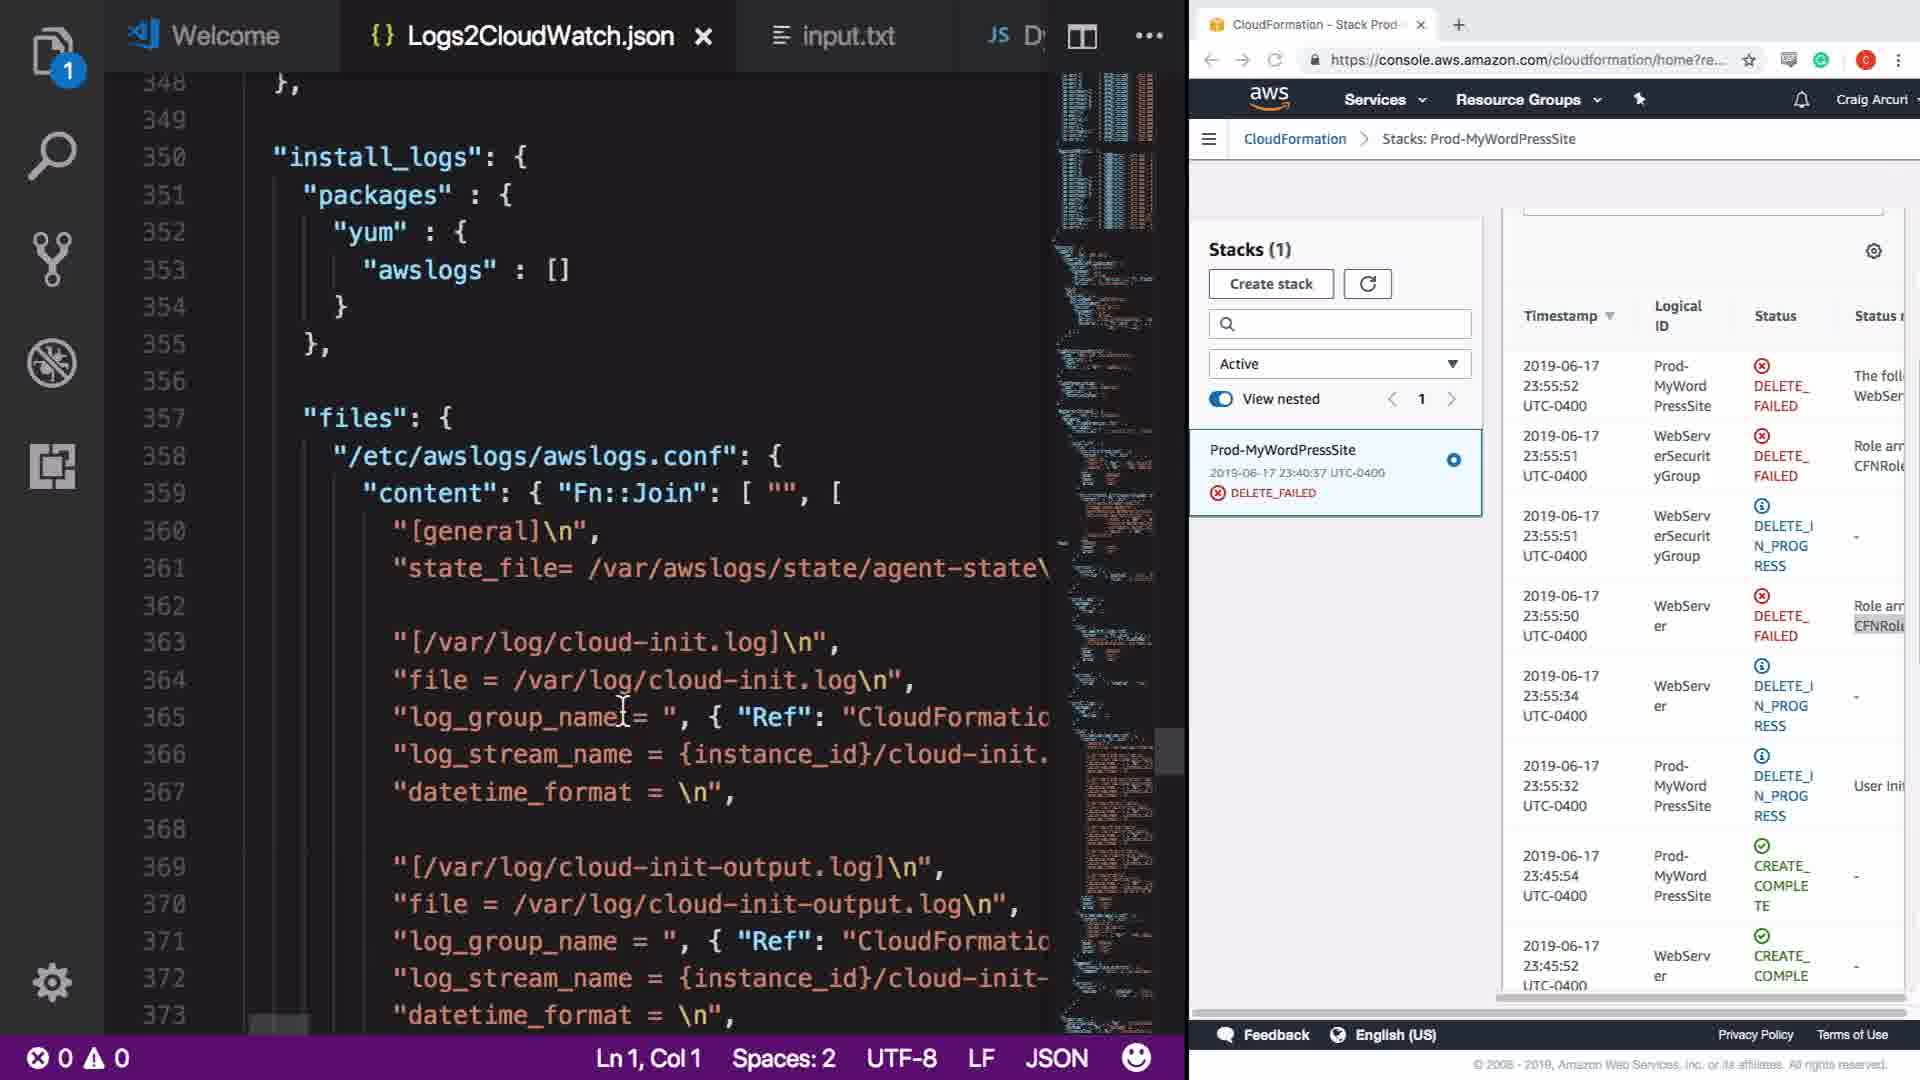Click the Create stack button
The width and height of the screenshot is (1920, 1080).
click(x=1270, y=284)
